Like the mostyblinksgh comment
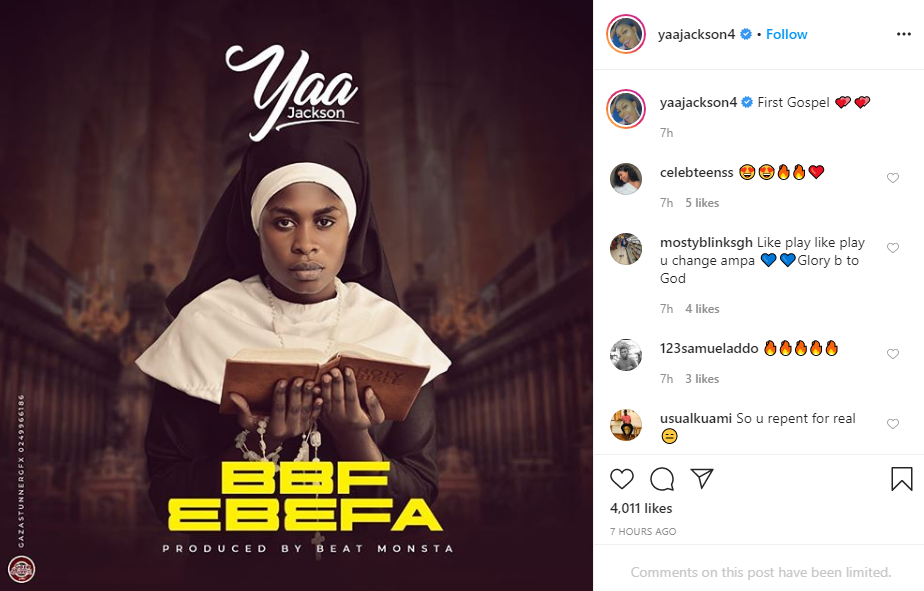 (893, 248)
